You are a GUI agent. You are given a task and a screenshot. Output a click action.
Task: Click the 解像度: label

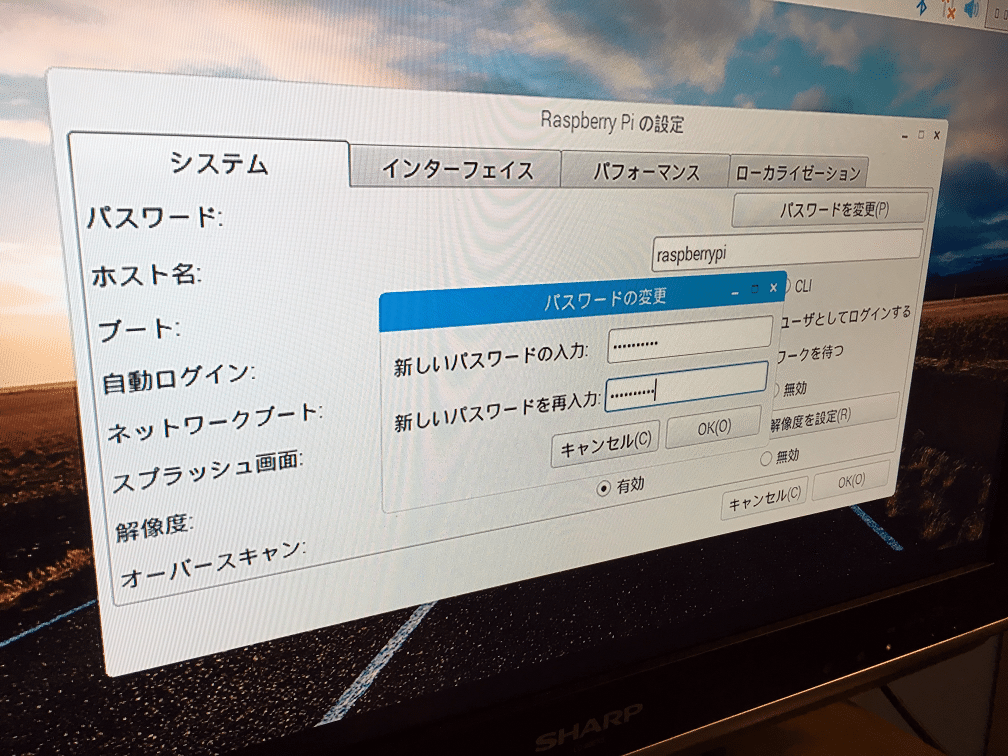click(x=154, y=528)
